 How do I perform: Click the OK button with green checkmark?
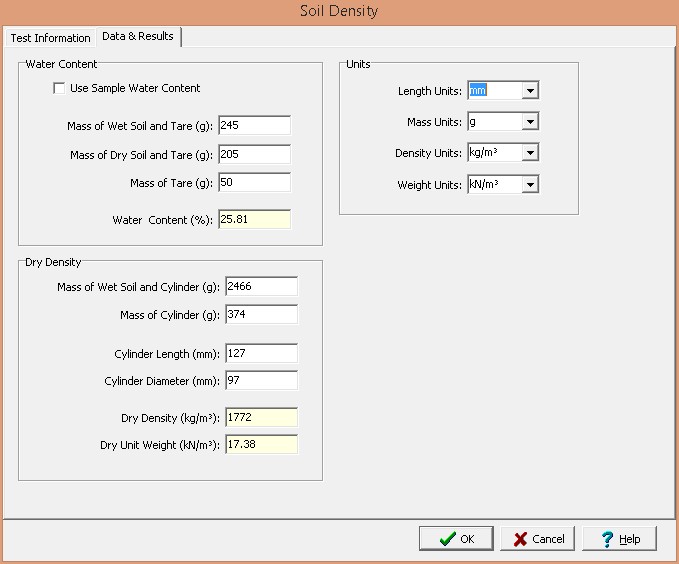click(456, 539)
